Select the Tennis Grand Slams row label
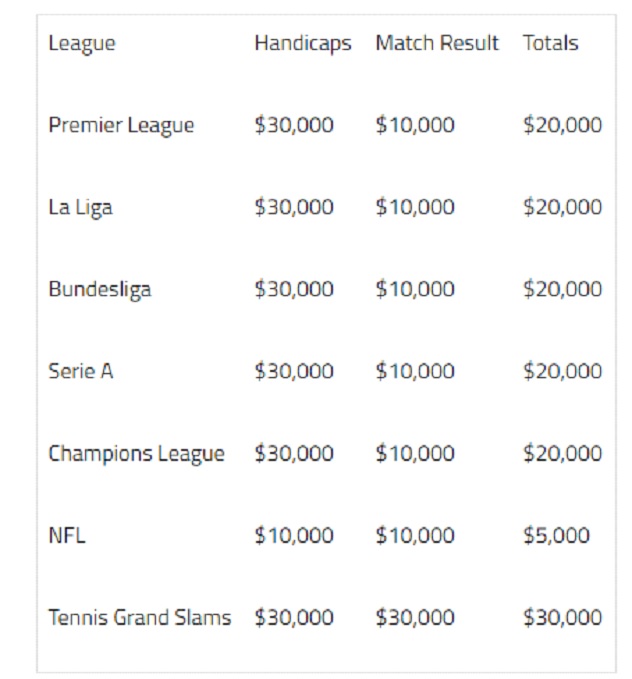The image size is (632, 679). (x=140, y=618)
